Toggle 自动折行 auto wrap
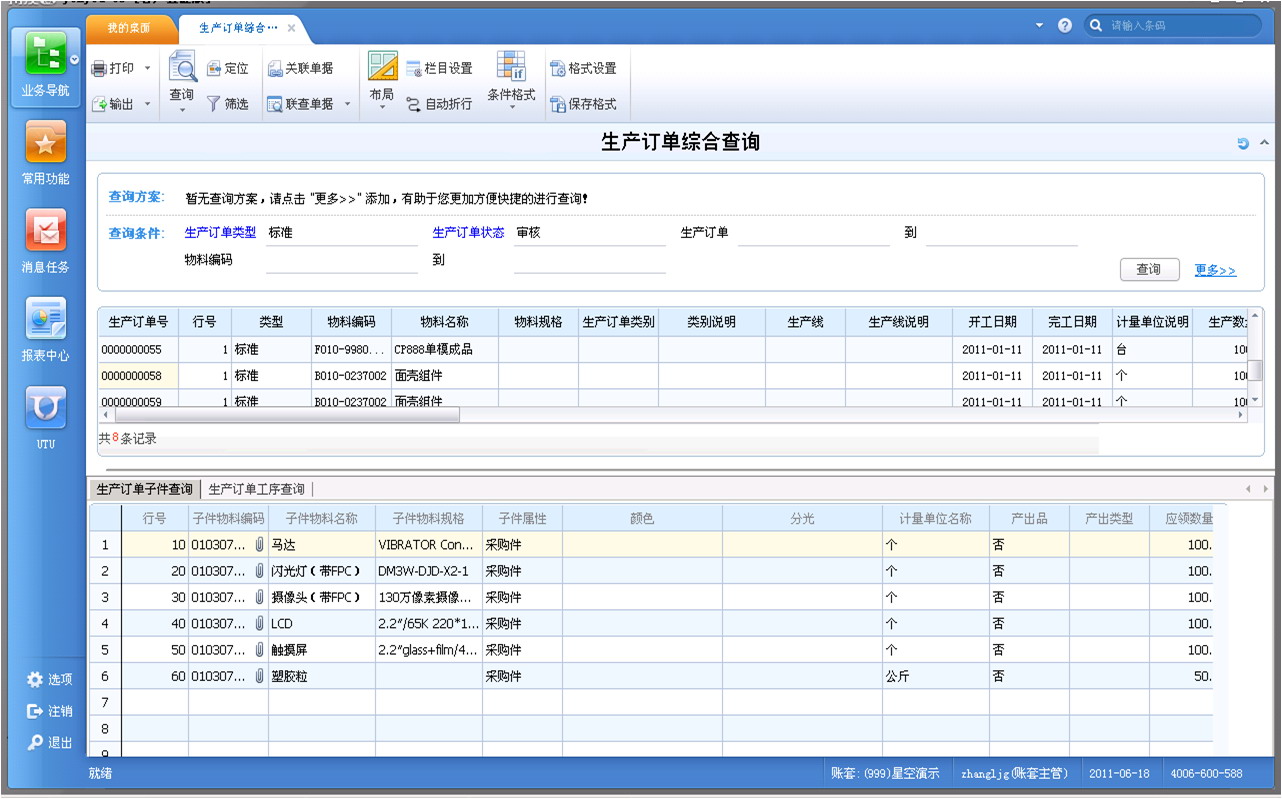This screenshot has width=1282, height=799. (440, 104)
